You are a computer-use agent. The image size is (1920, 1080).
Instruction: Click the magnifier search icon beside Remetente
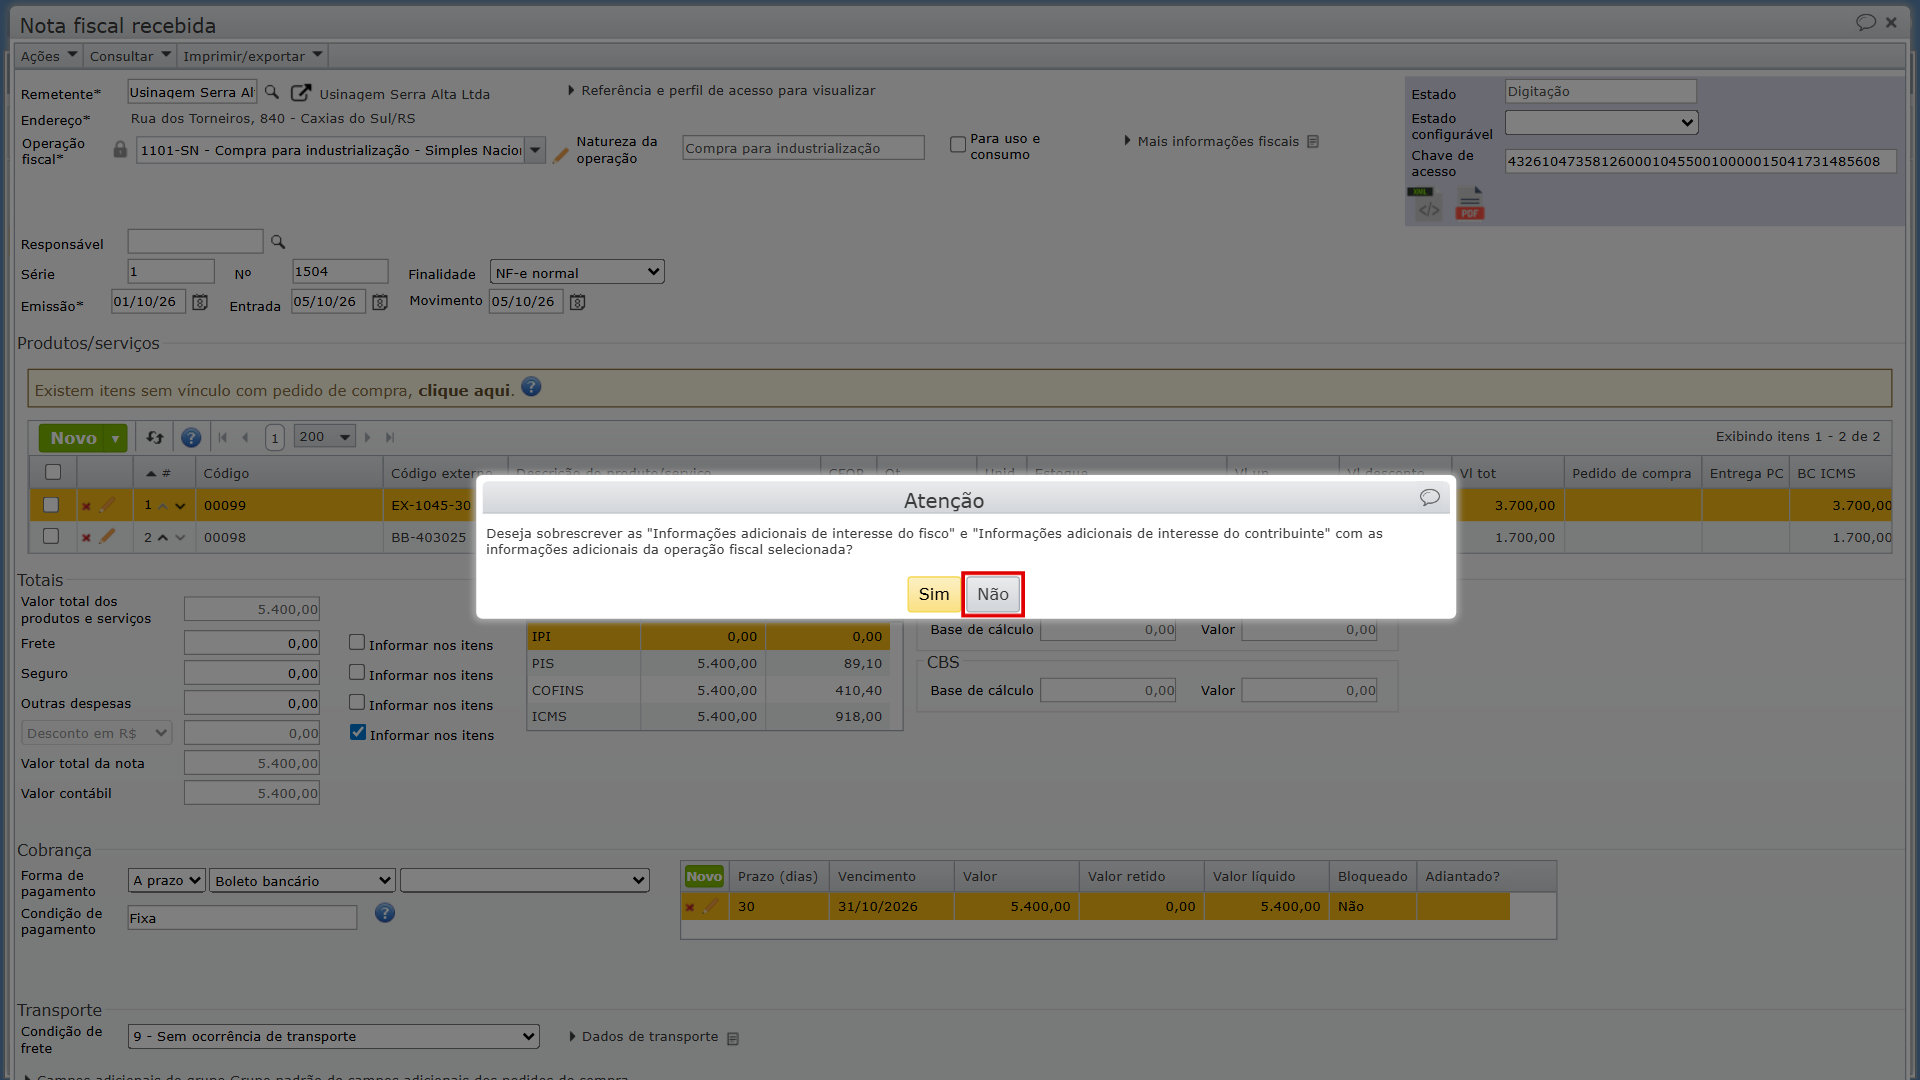(271, 92)
